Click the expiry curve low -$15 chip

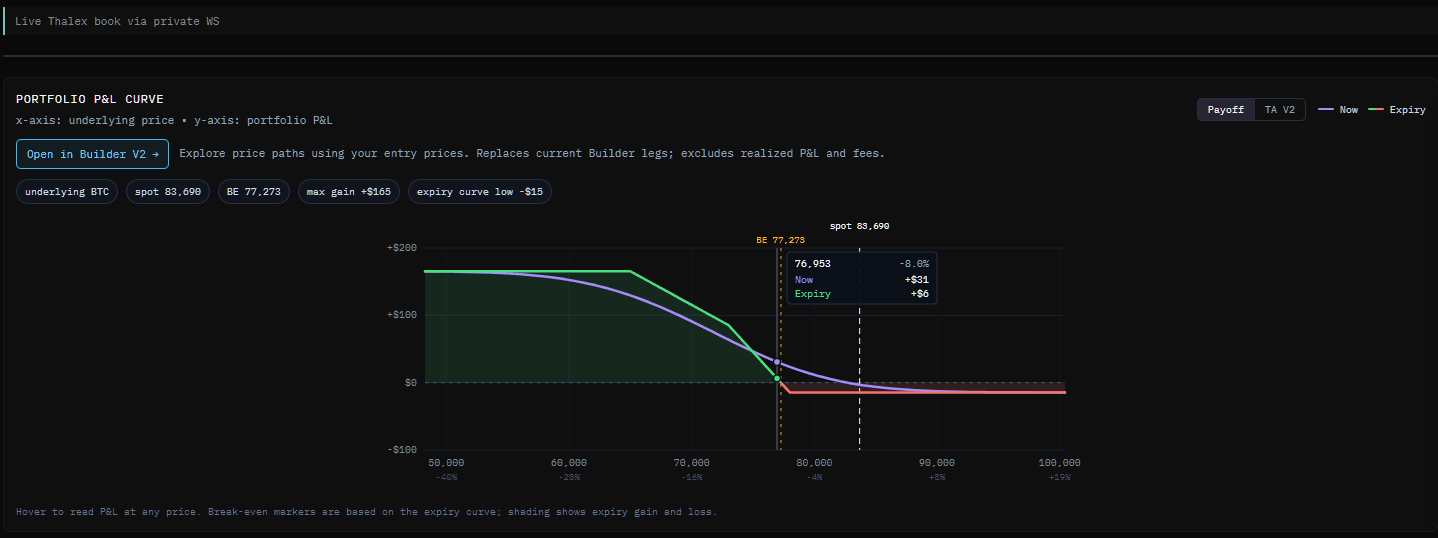click(x=480, y=191)
